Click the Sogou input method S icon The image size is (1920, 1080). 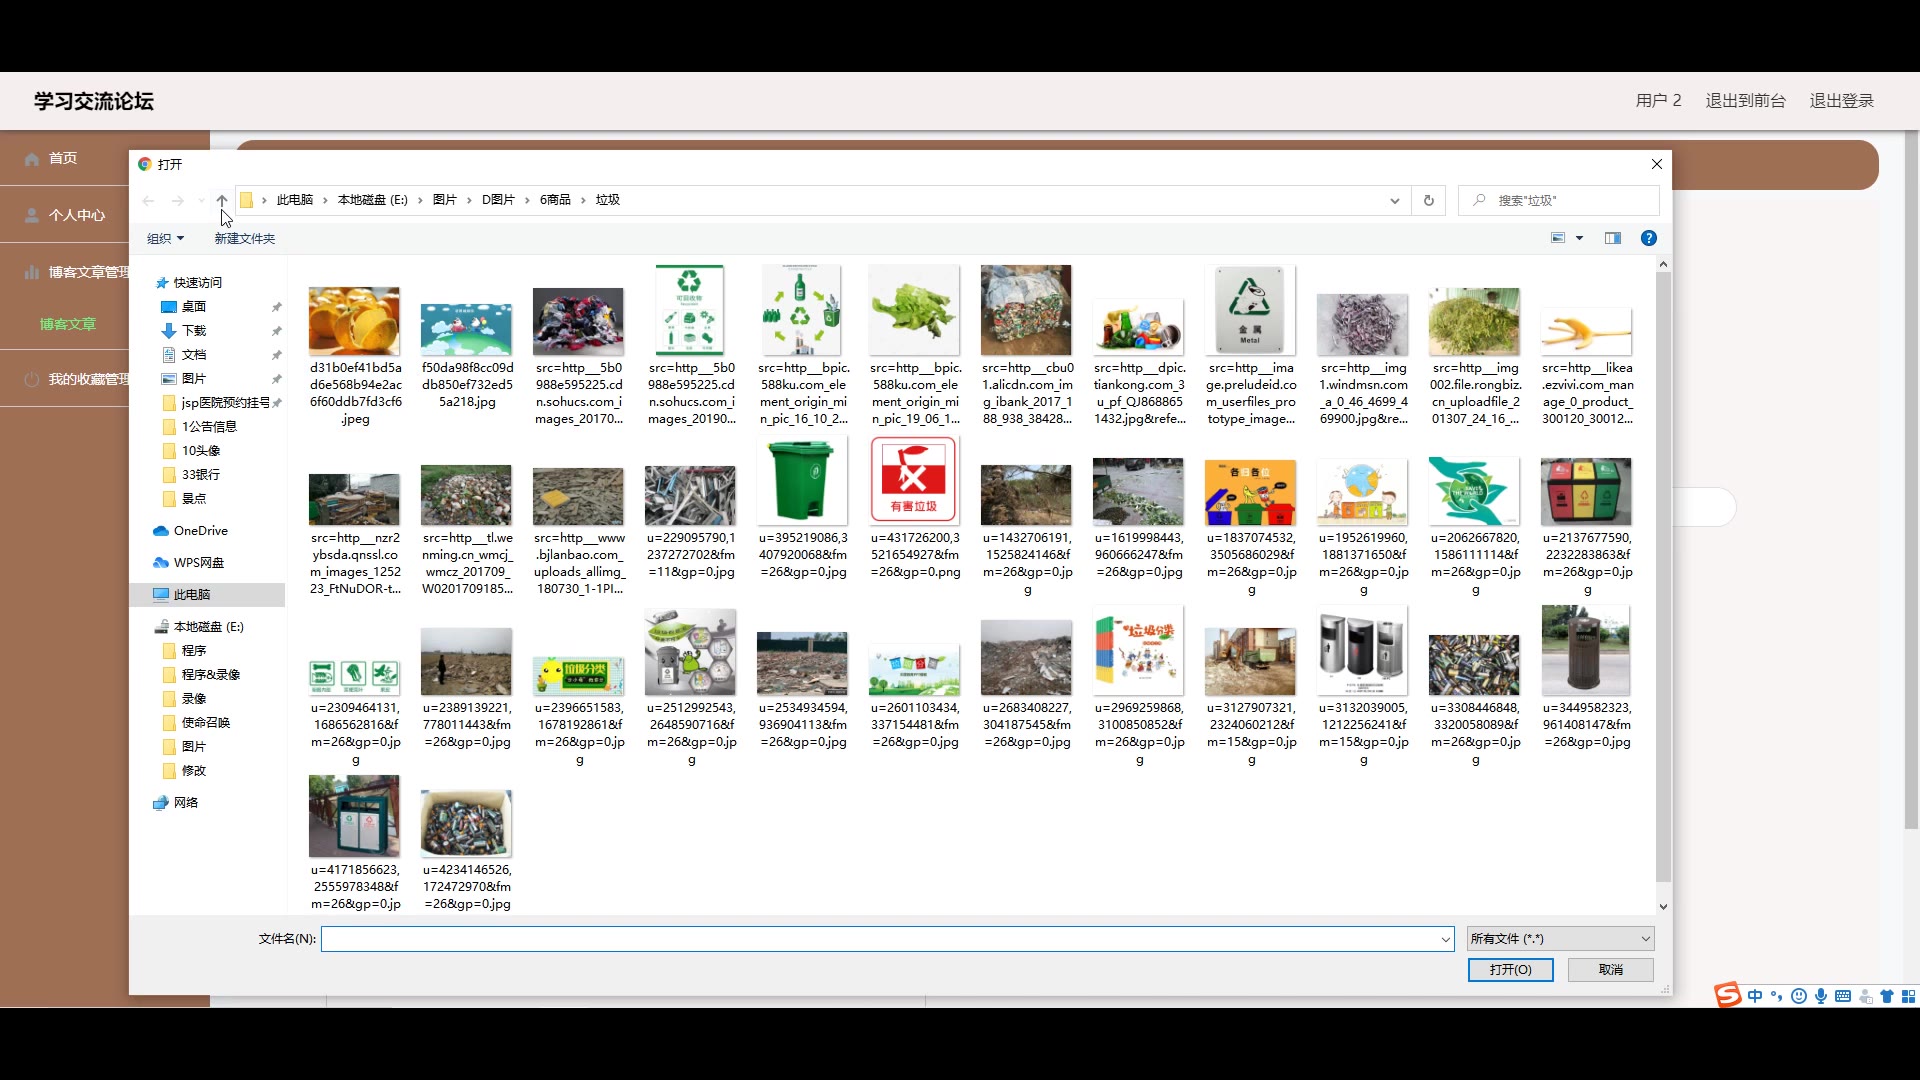1727,995
